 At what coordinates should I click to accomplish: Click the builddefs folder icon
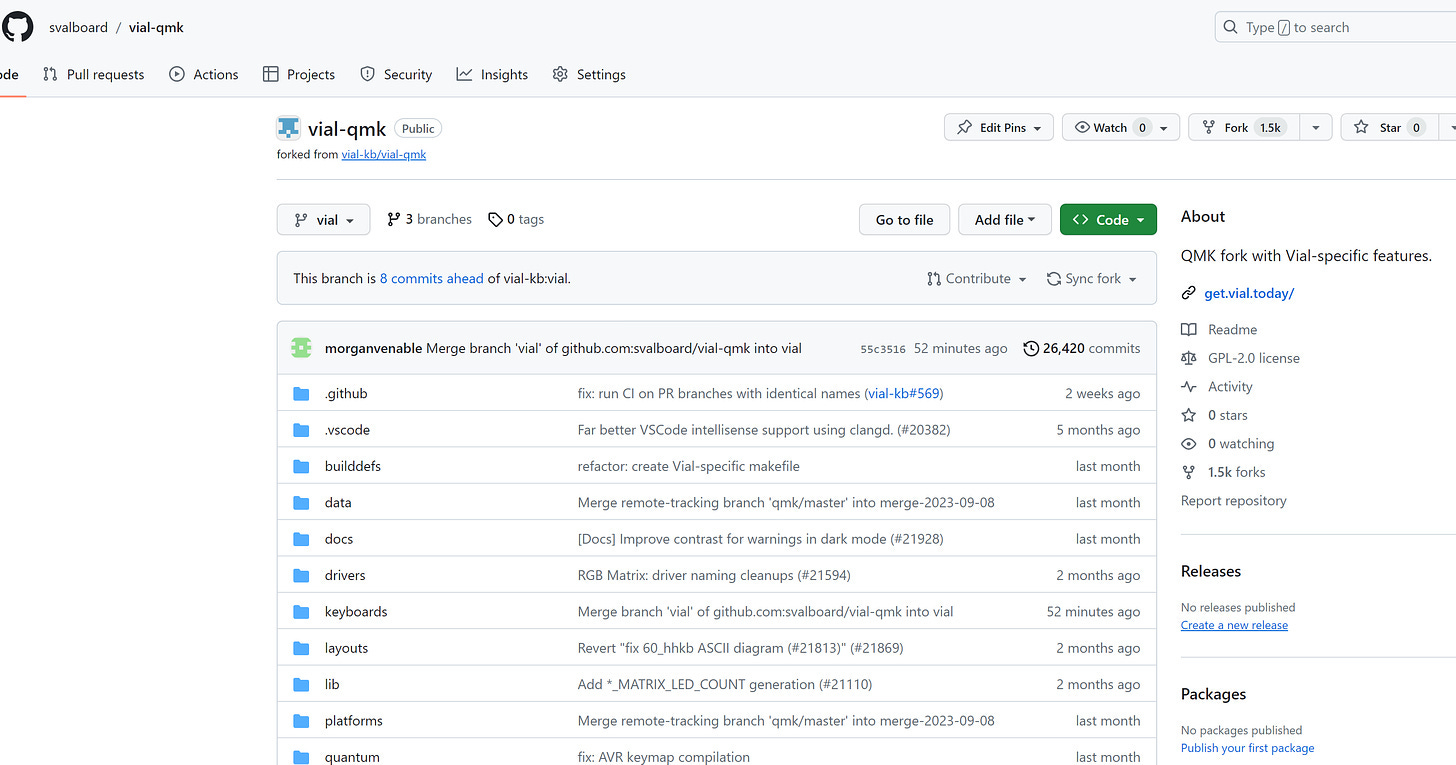pos(301,466)
